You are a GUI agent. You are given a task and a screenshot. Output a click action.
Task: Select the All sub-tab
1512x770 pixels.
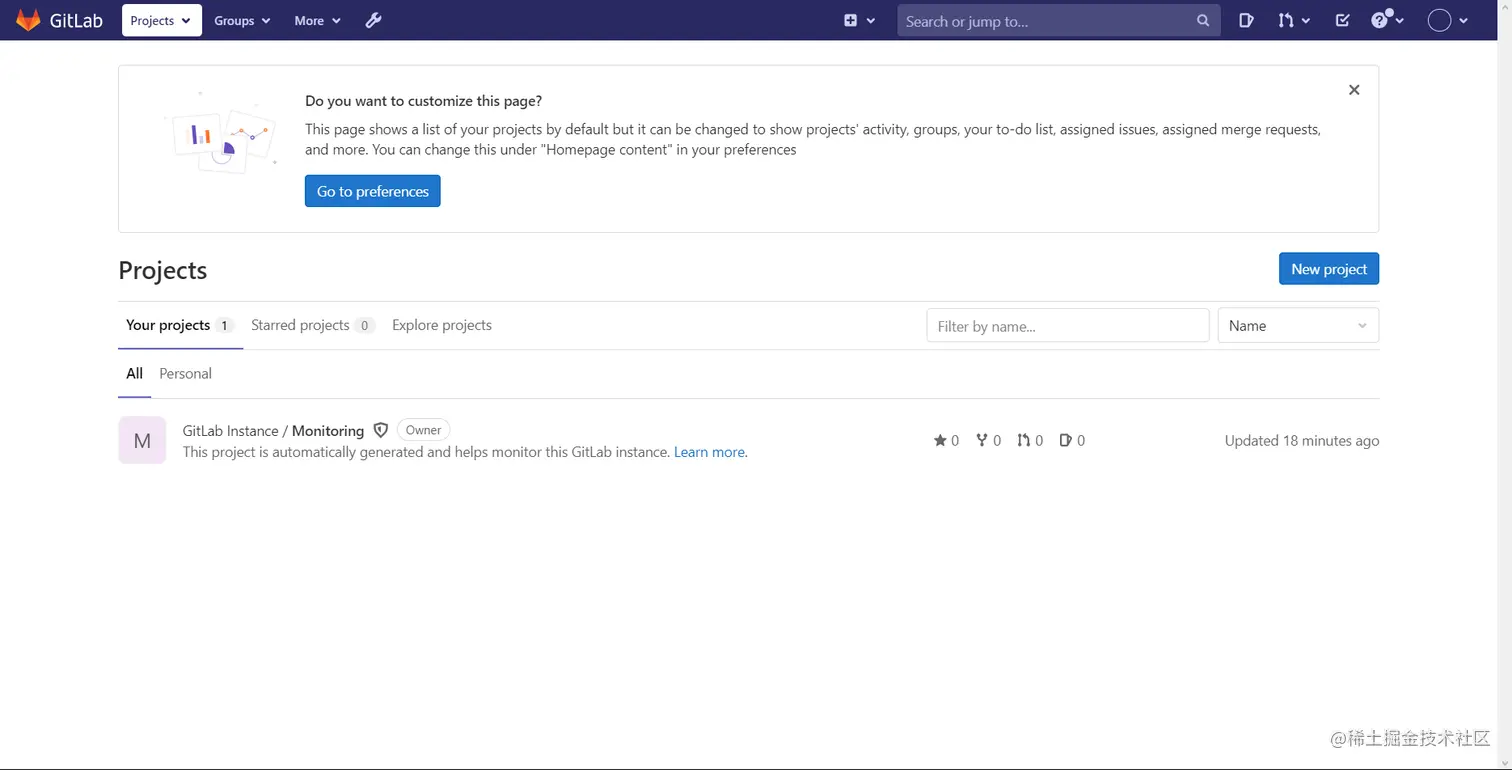click(x=134, y=373)
